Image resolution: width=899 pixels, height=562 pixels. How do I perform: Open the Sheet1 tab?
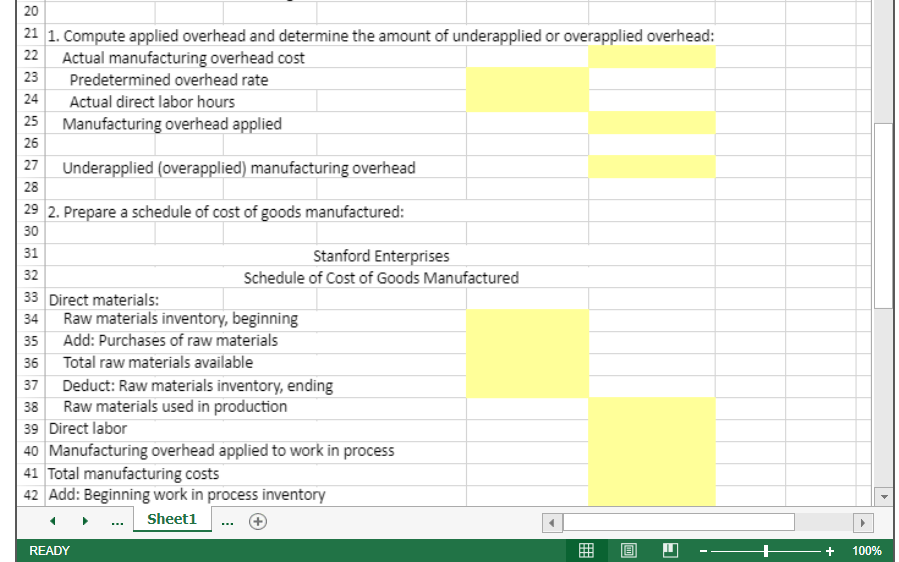coord(172,519)
